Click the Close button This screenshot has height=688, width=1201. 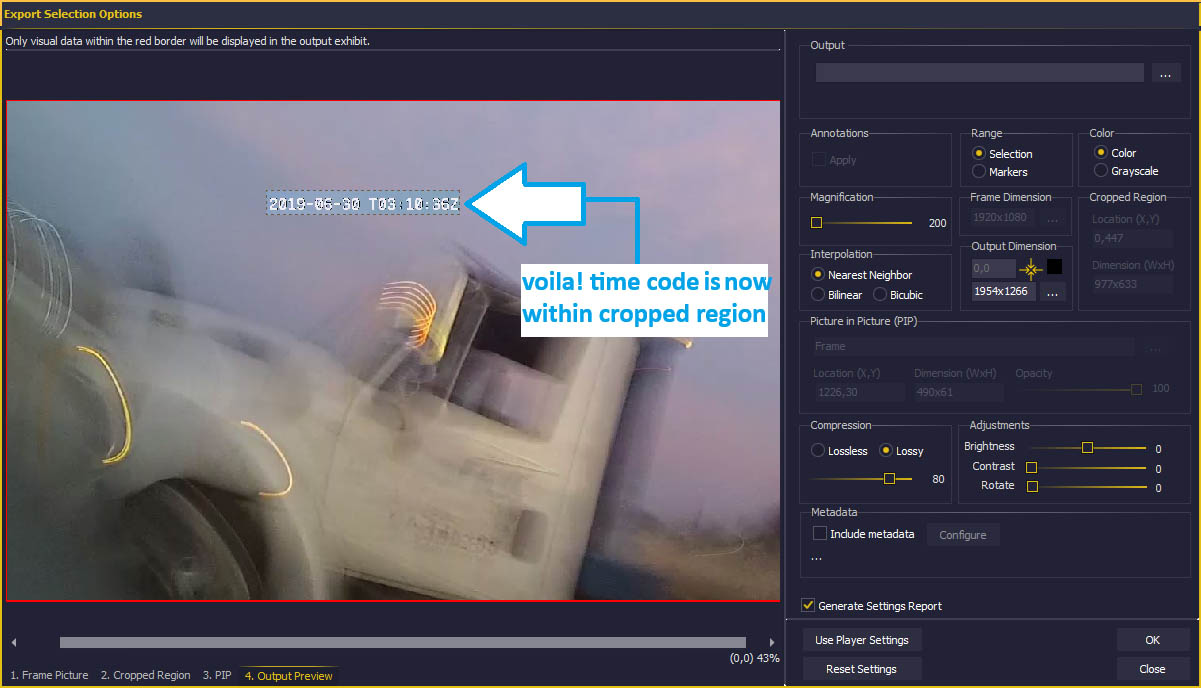[x=1152, y=669]
